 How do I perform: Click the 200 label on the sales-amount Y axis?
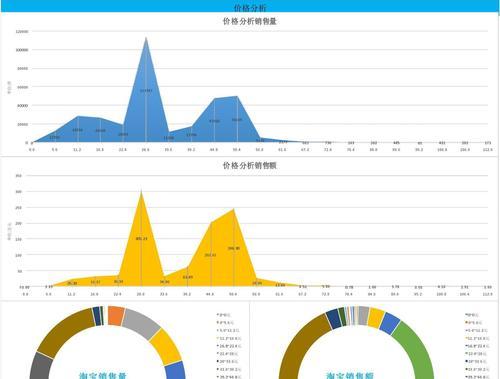[19, 223]
